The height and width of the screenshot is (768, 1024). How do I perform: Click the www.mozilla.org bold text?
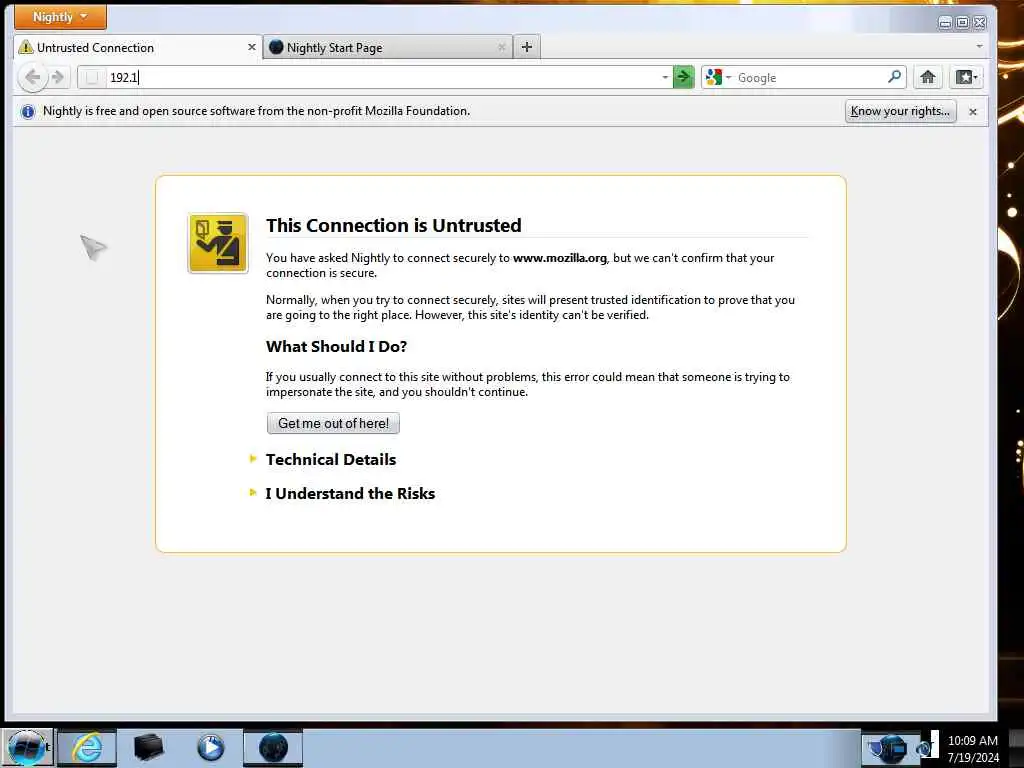click(x=560, y=258)
